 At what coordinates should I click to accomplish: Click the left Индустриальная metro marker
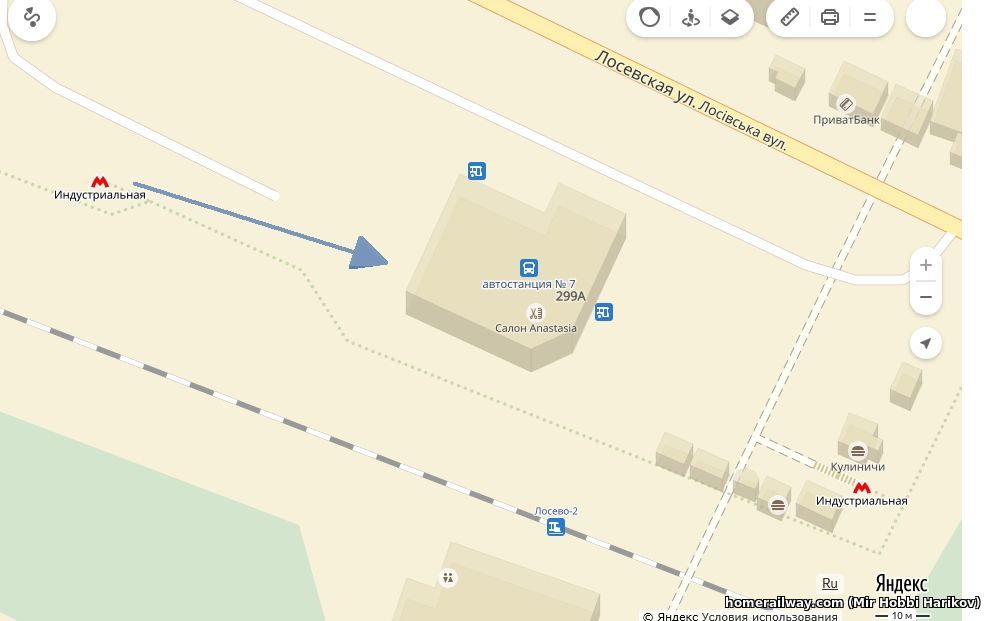pyautogui.click(x=100, y=182)
